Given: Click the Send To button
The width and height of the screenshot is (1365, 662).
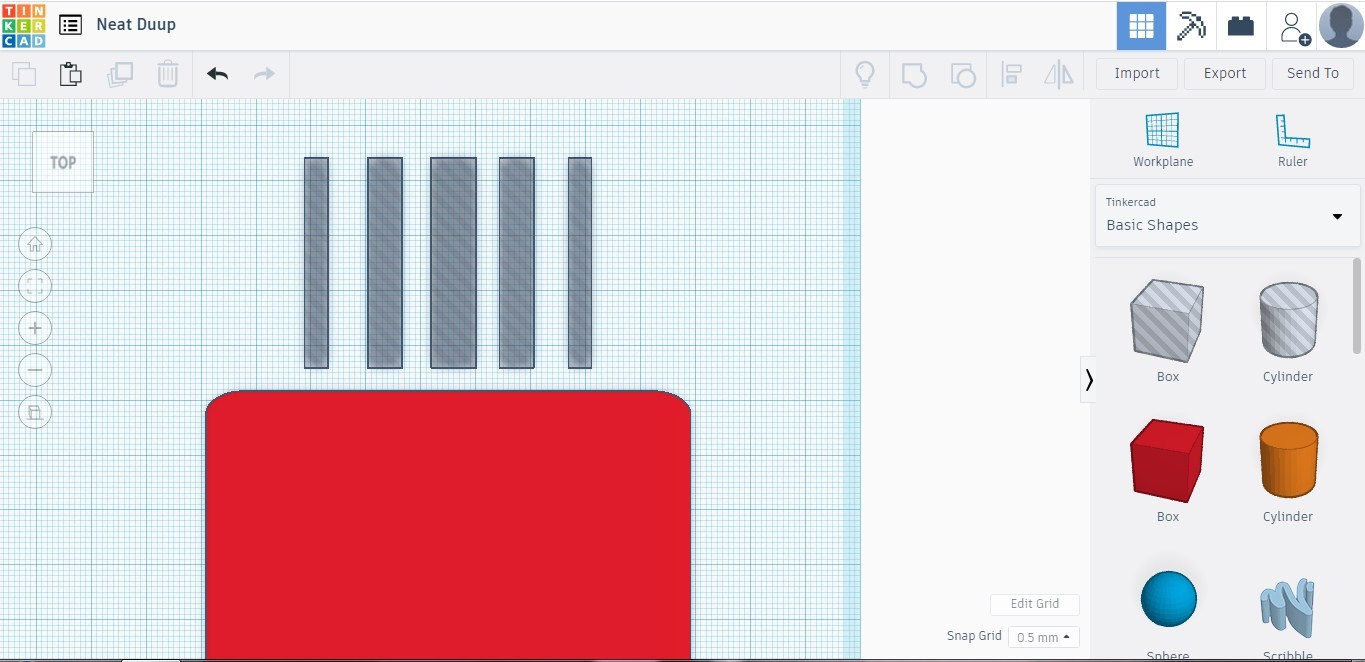Looking at the screenshot, I should (x=1313, y=73).
